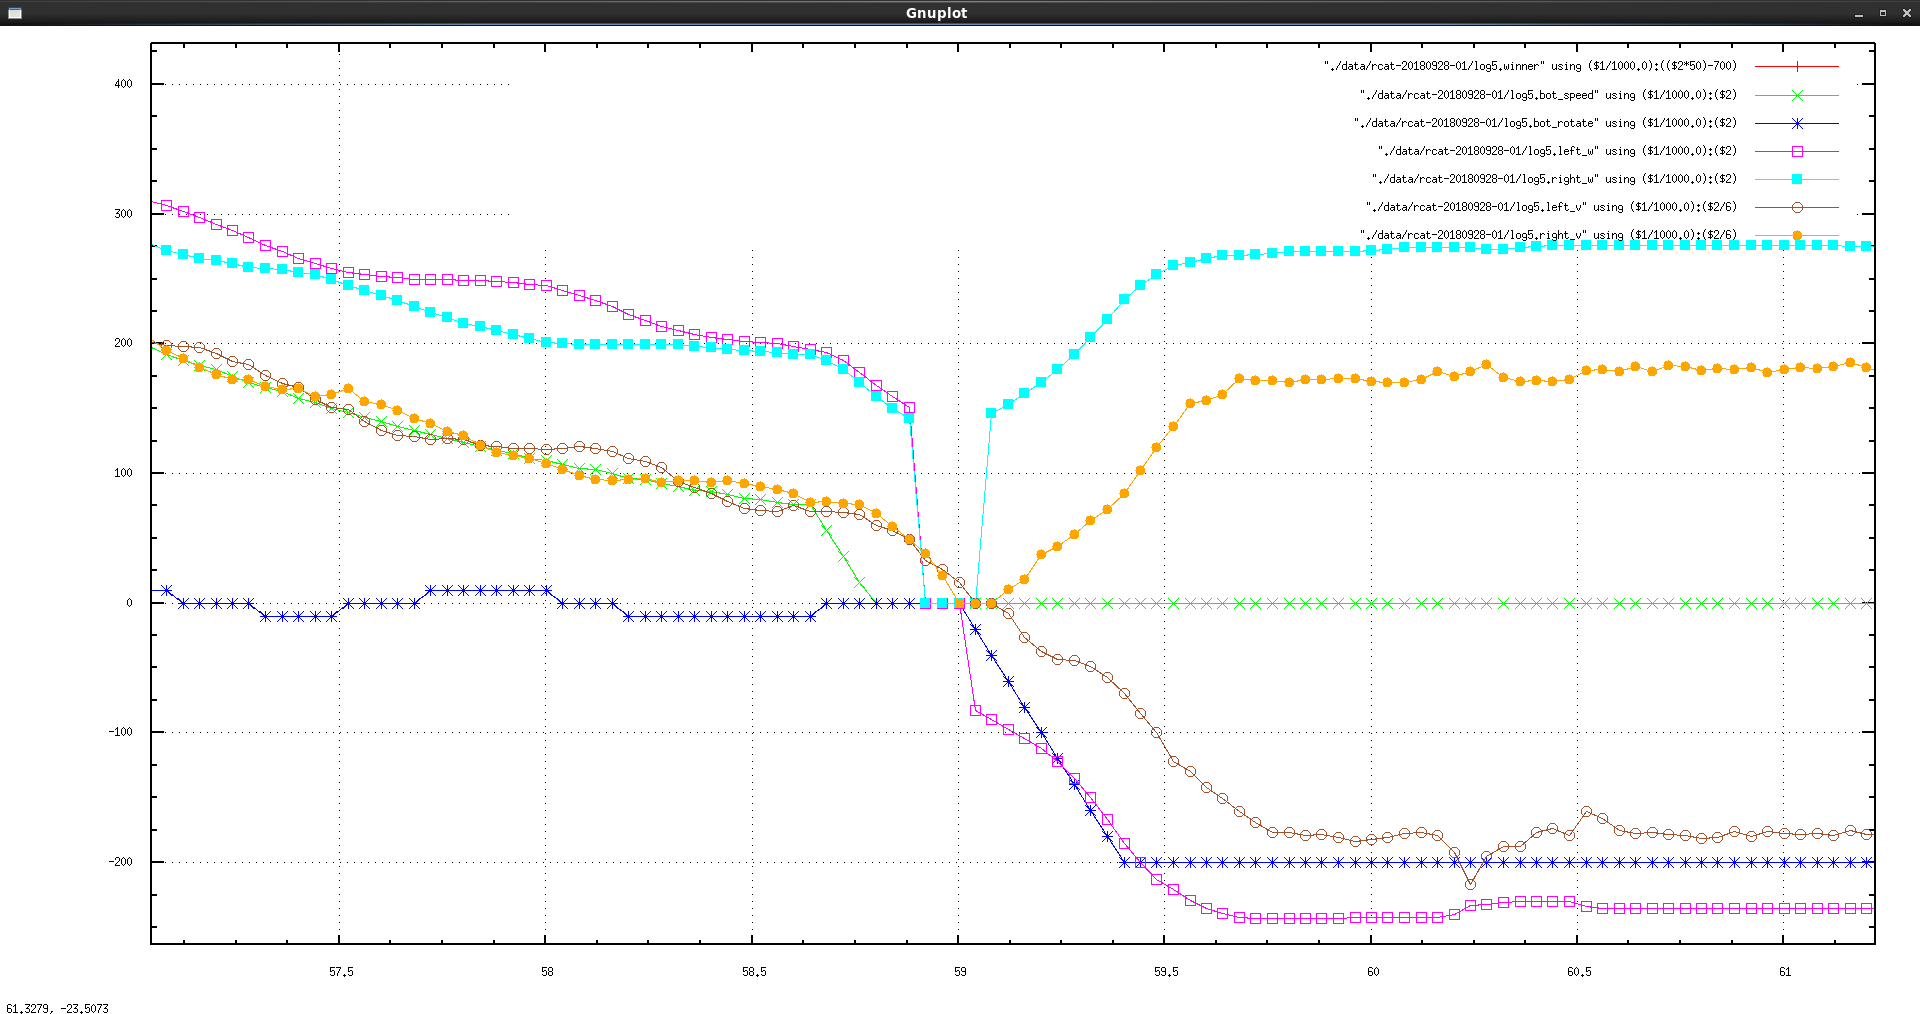Click the red plus legend sample for winner
This screenshot has height=1014, width=1920.
[x=1797, y=66]
